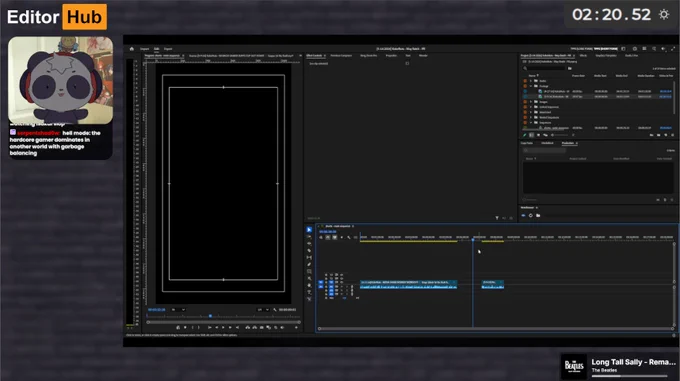The image size is (680, 381).
Task: Toggle V1 track targeting button
Action: click(x=331, y=282)
